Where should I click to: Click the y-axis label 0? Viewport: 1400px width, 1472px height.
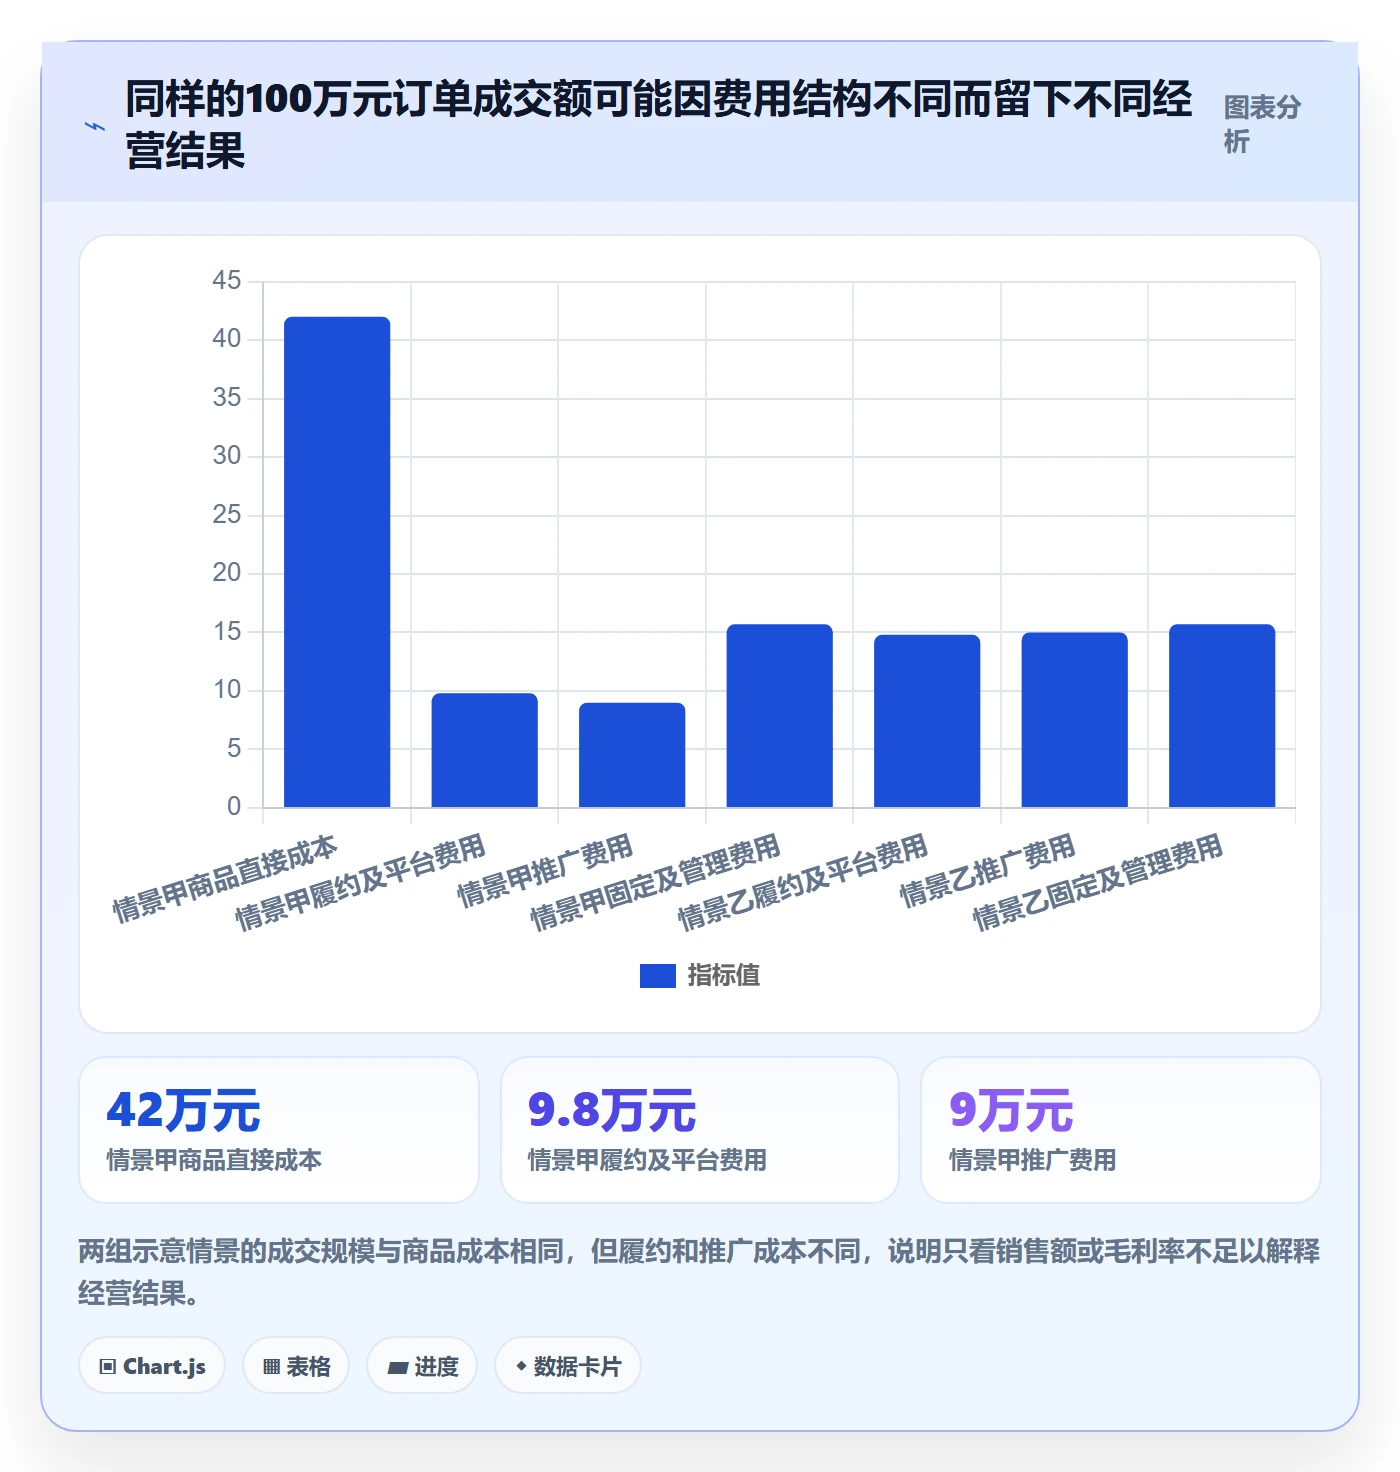(x=234, y=807)
